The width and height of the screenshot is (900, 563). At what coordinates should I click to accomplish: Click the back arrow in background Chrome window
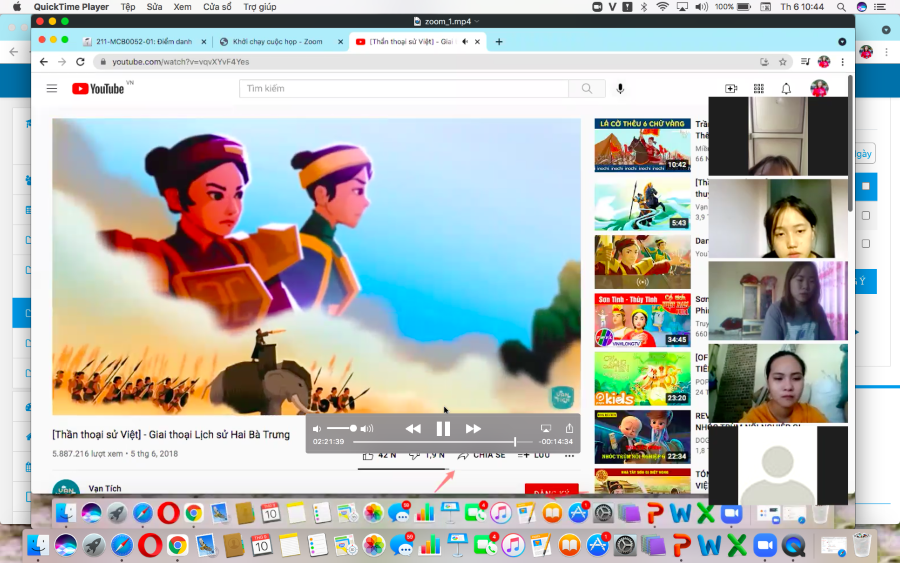coord(14,52)
